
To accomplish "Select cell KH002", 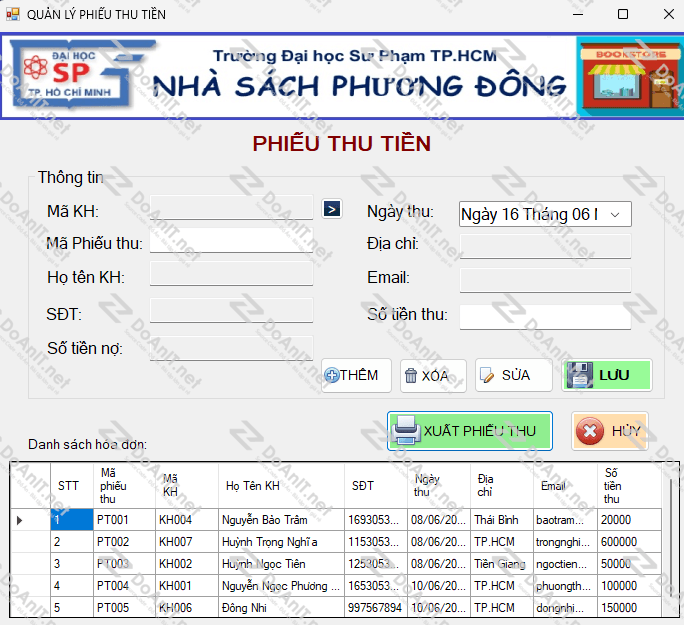I will click(x=187, y=564).
